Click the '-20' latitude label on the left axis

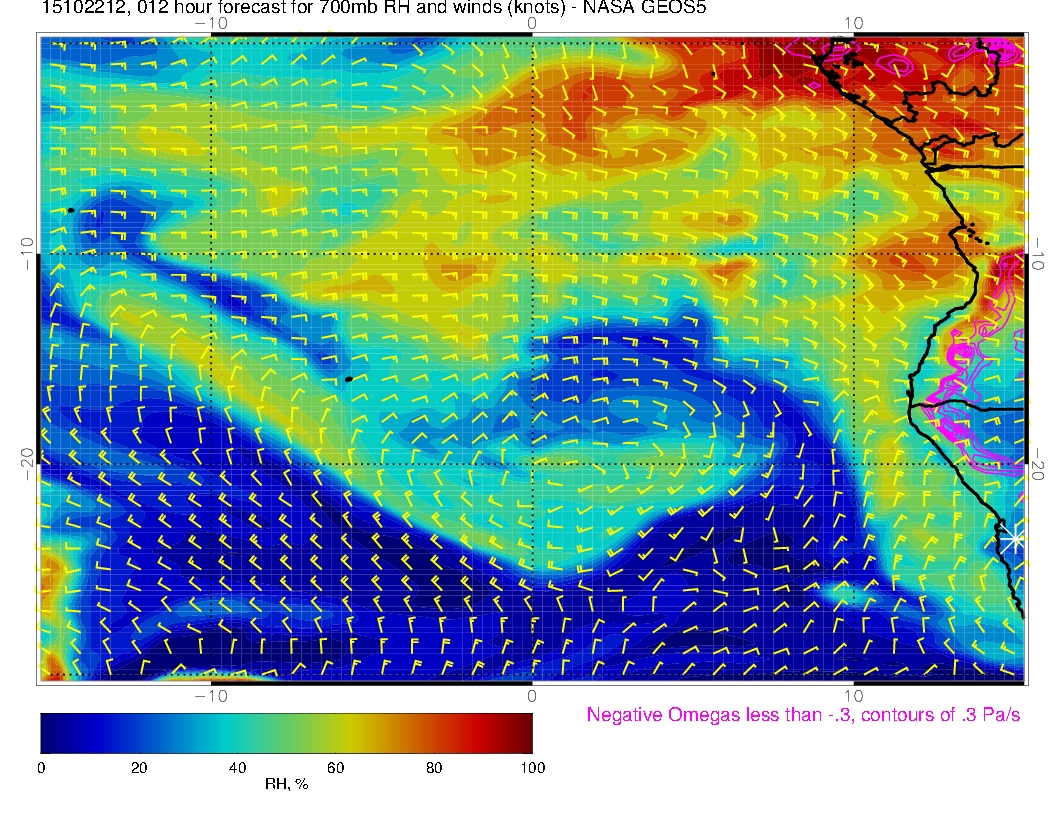26,464
